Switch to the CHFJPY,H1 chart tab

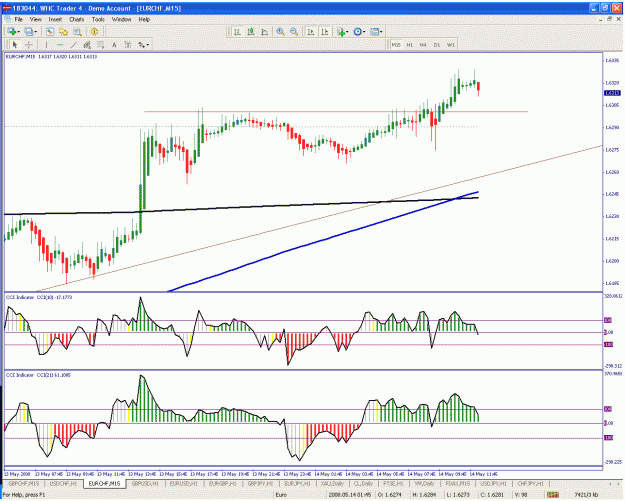click(530, 483)
